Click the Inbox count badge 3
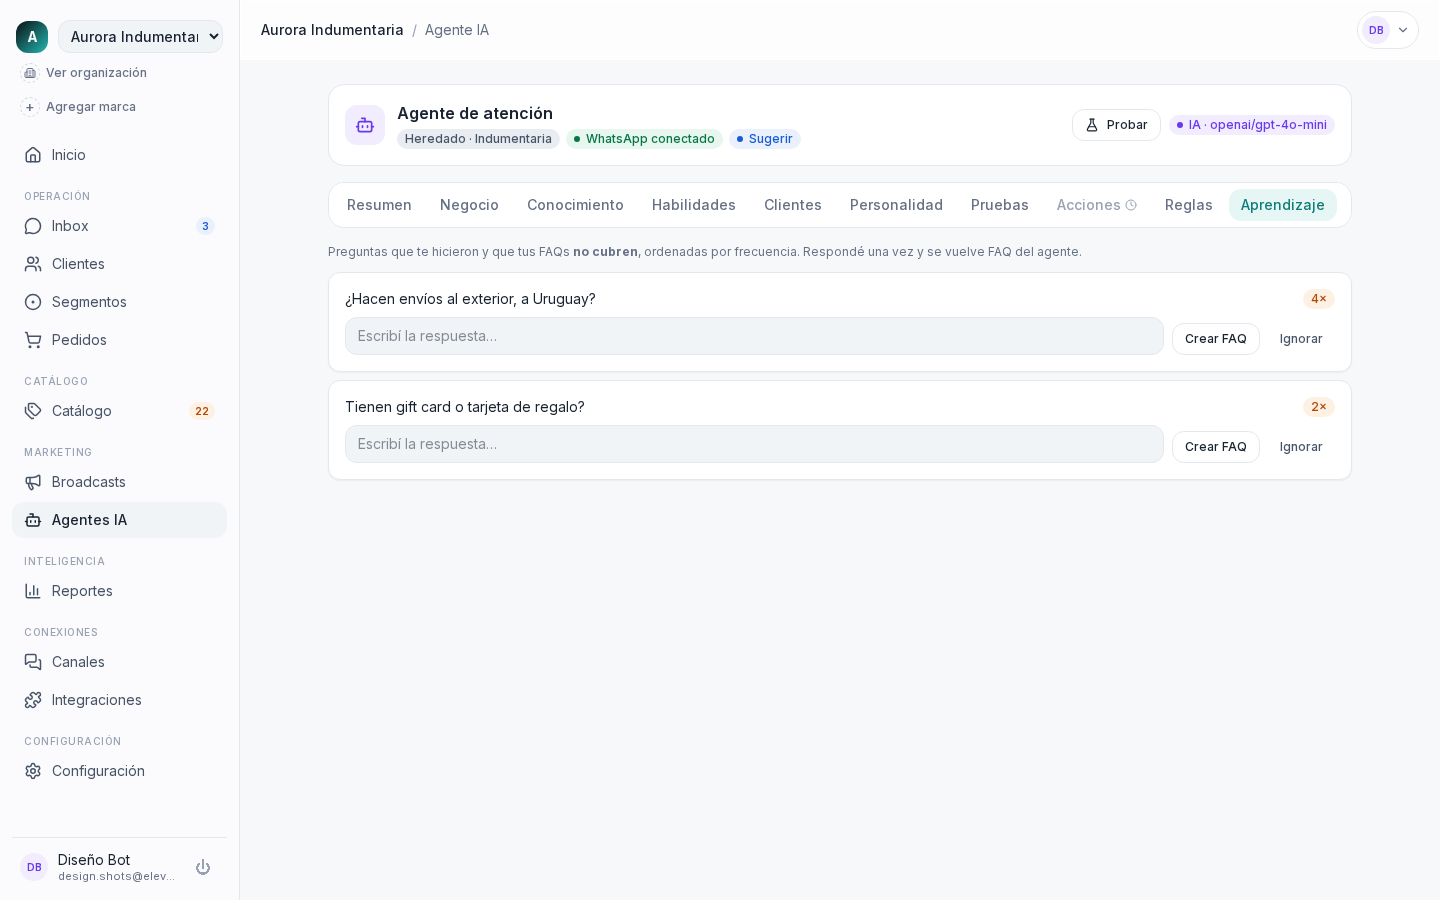 pyautogui.click(x=205, y=226)
